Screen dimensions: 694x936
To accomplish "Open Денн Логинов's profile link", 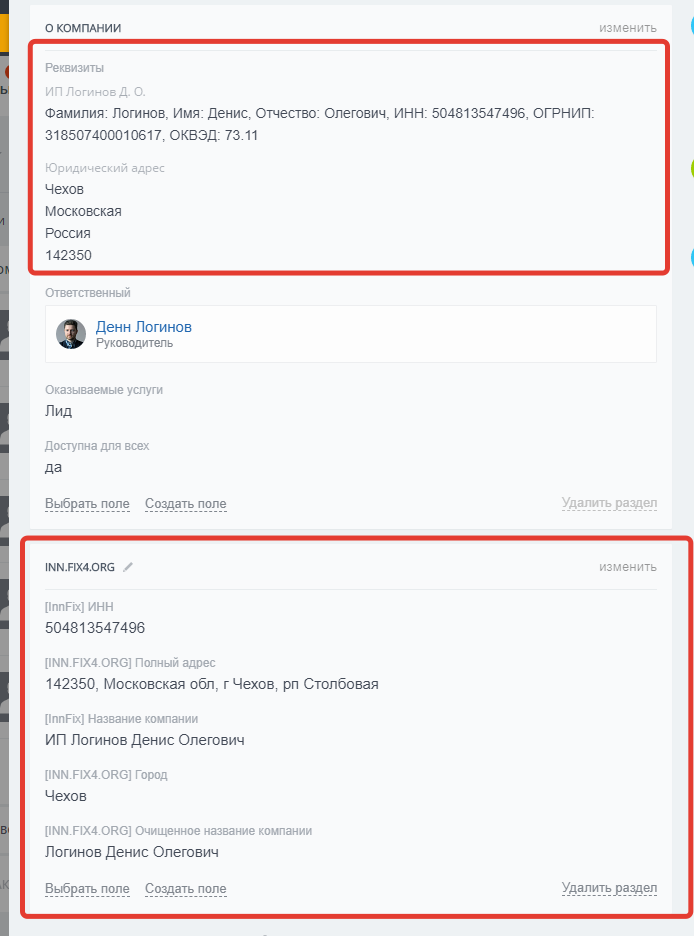I will (144, 327).
